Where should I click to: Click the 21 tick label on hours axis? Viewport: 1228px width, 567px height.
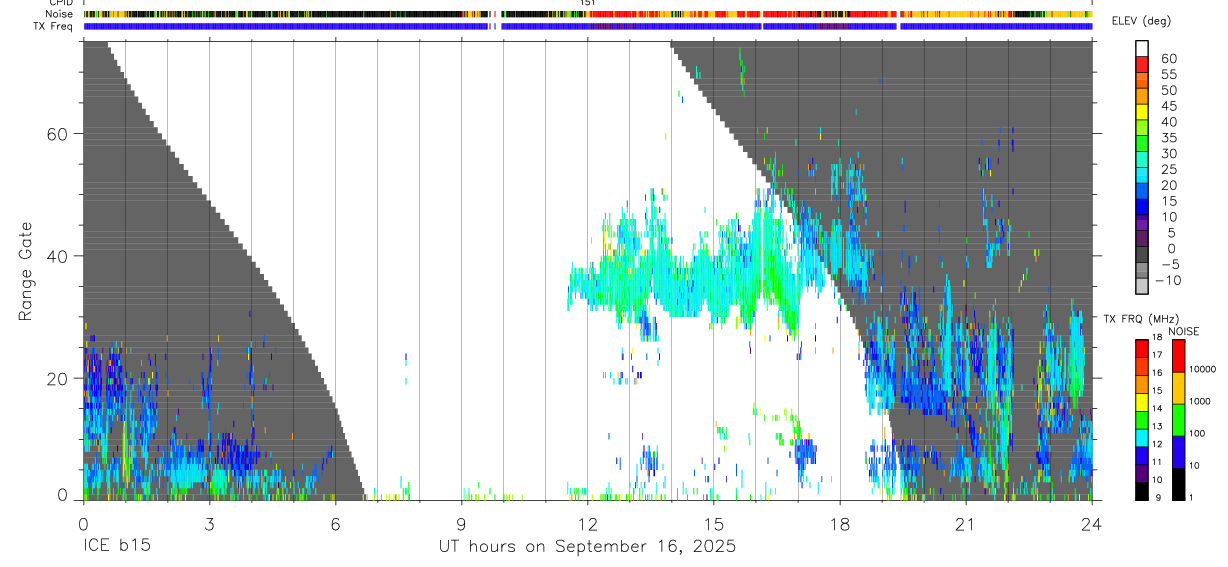point(965,524)
